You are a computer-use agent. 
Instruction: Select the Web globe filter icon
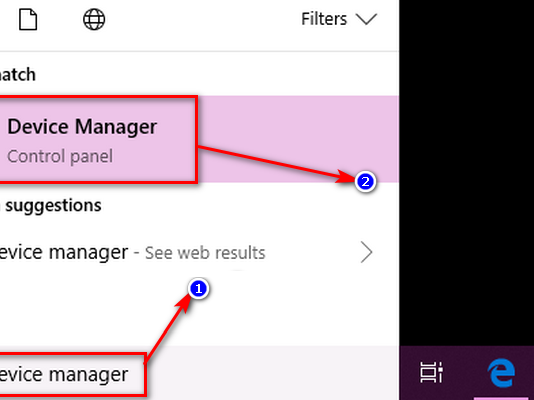click(94, 19)
